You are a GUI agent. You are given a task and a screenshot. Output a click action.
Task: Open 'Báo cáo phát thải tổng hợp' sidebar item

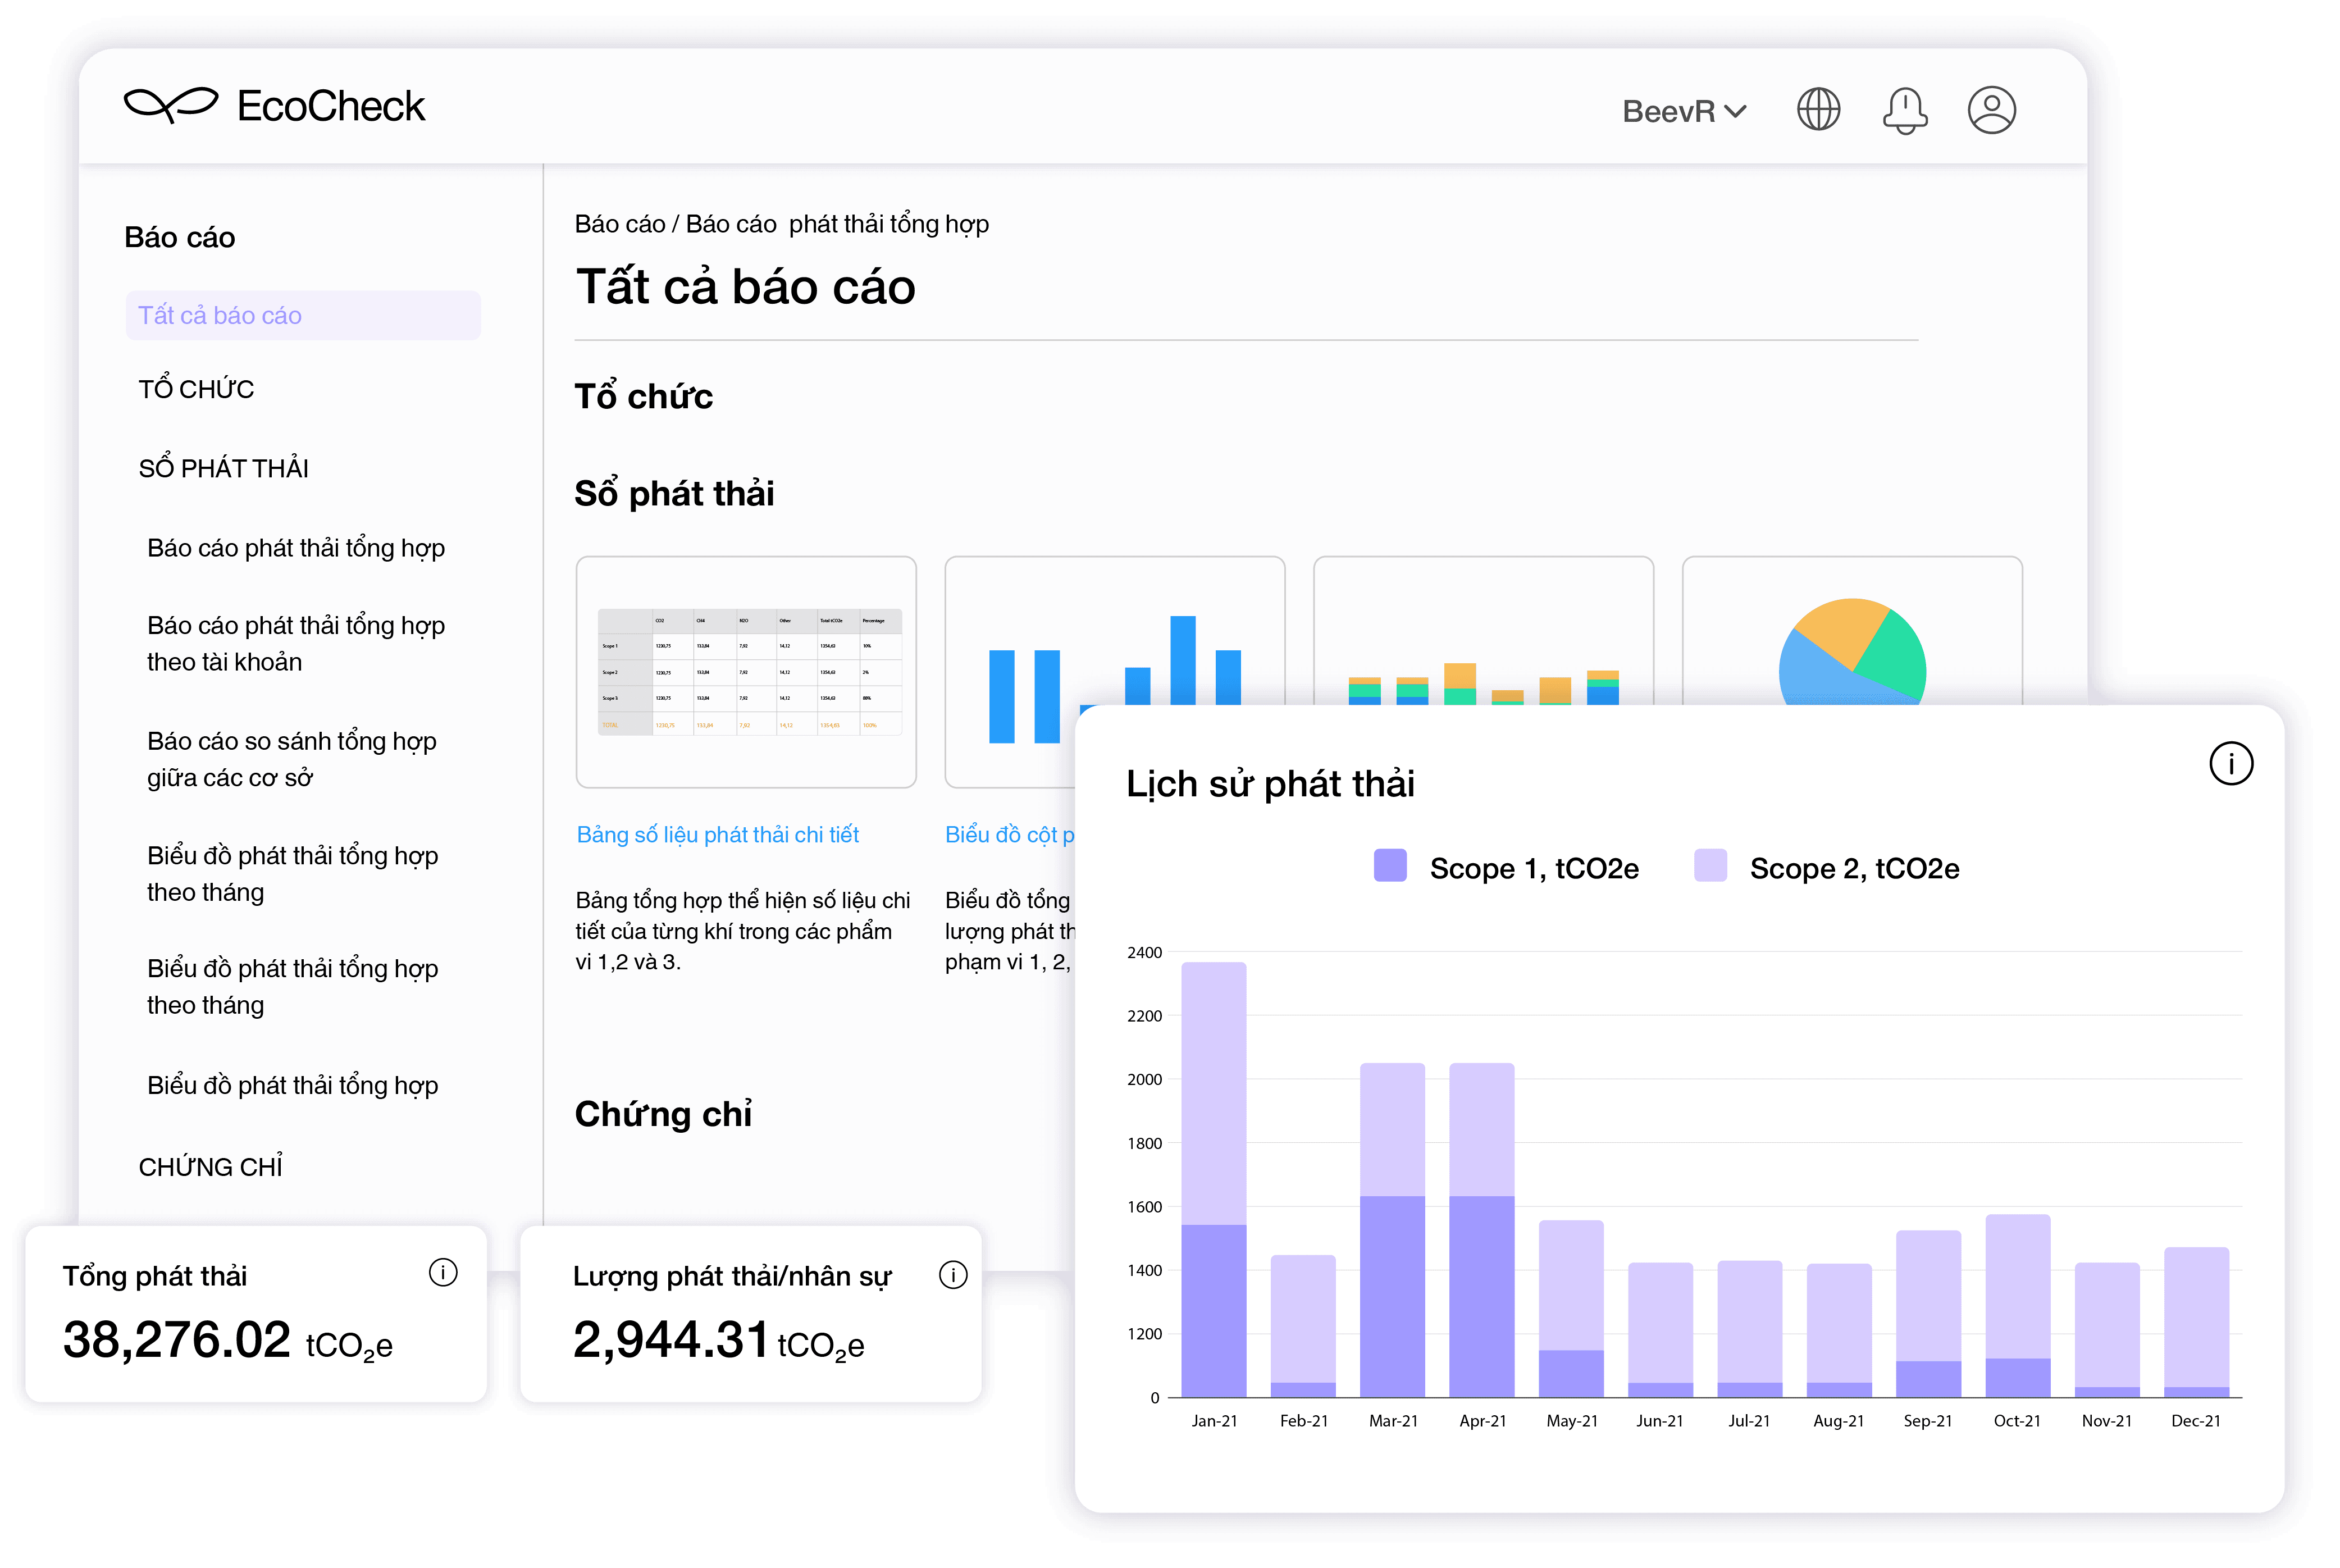pos(296,548)
